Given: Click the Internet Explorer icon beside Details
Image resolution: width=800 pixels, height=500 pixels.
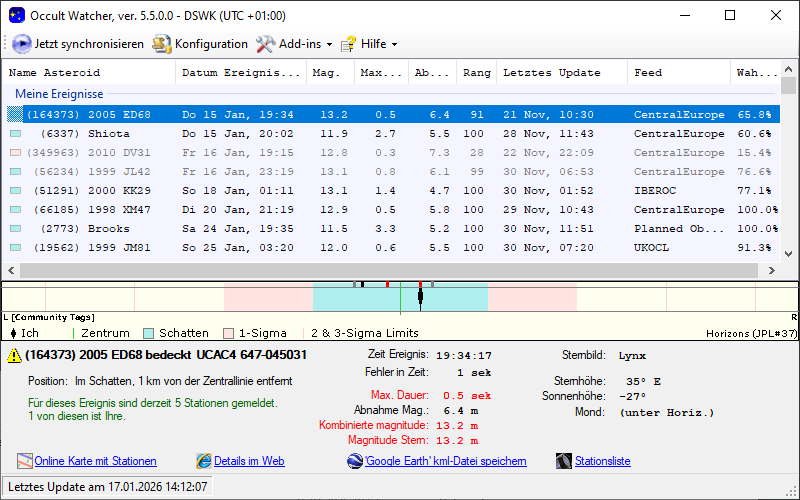Looking at the screenshot, I should (204, 461).
